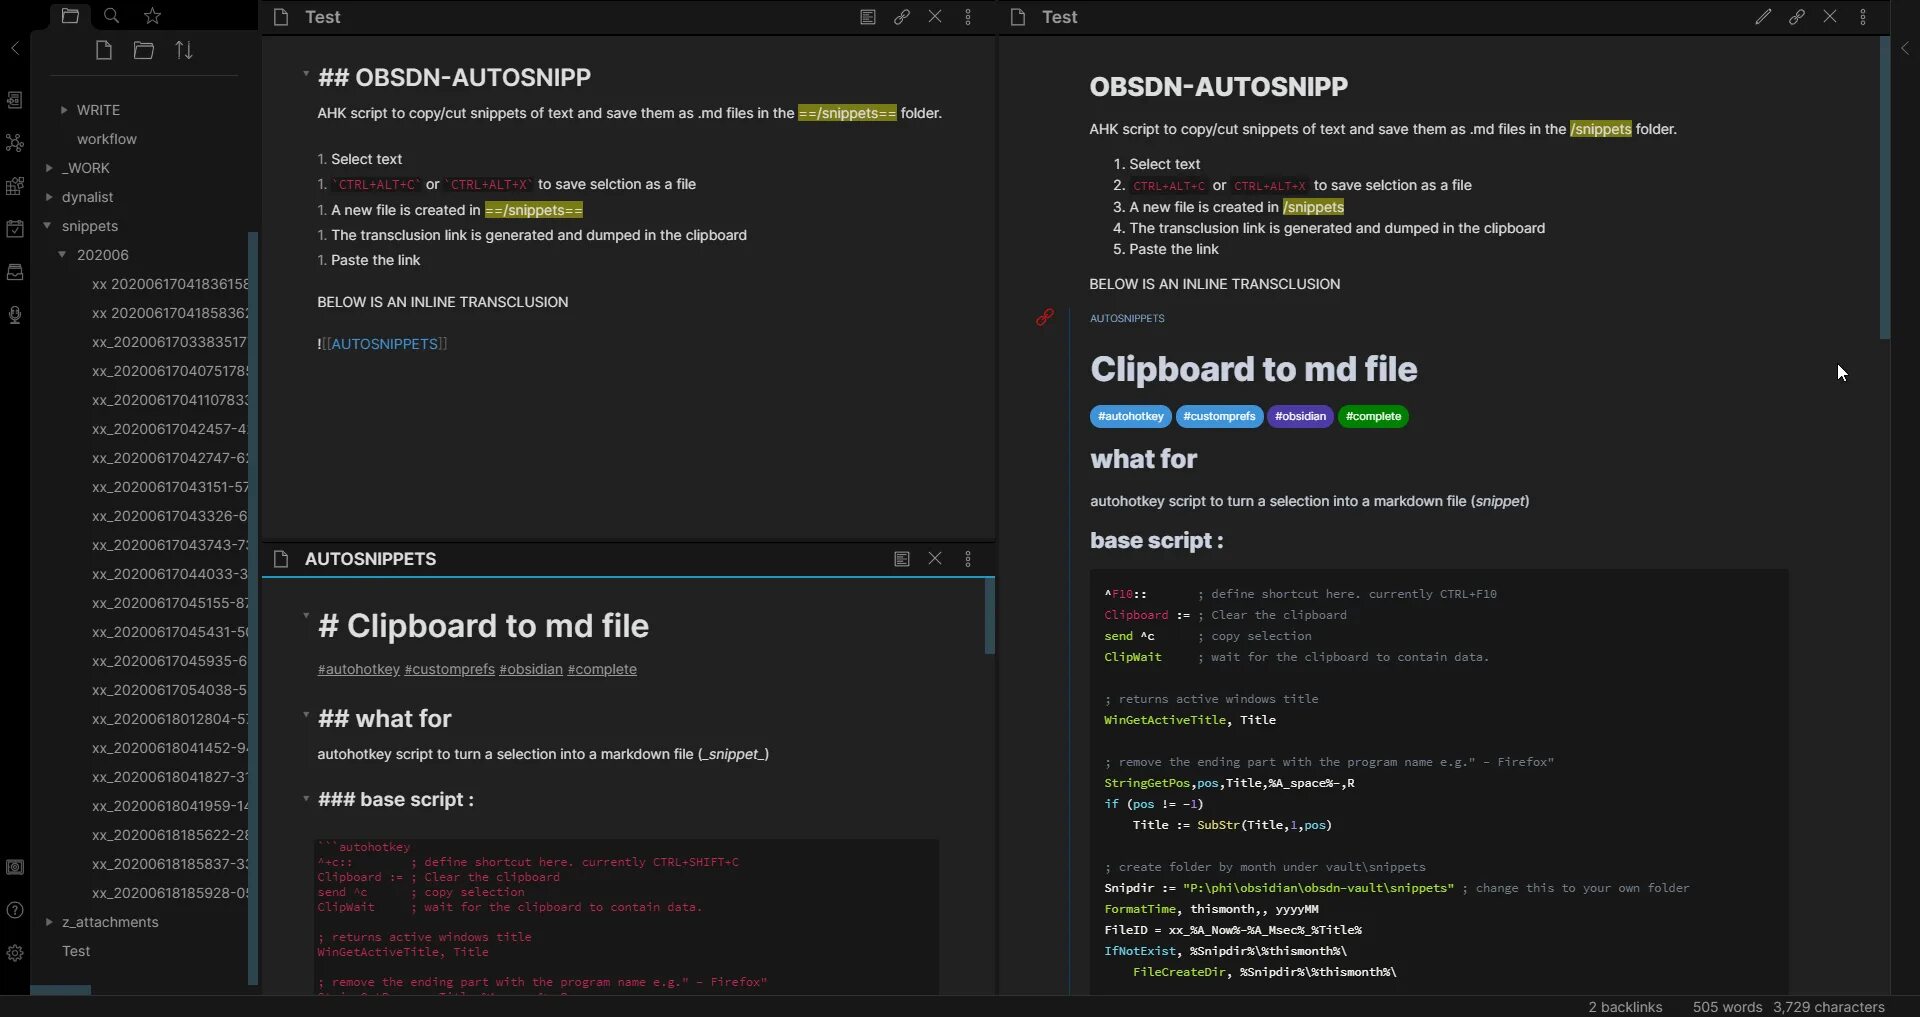Expand the WRITE folder

click(x=64, y=110)
